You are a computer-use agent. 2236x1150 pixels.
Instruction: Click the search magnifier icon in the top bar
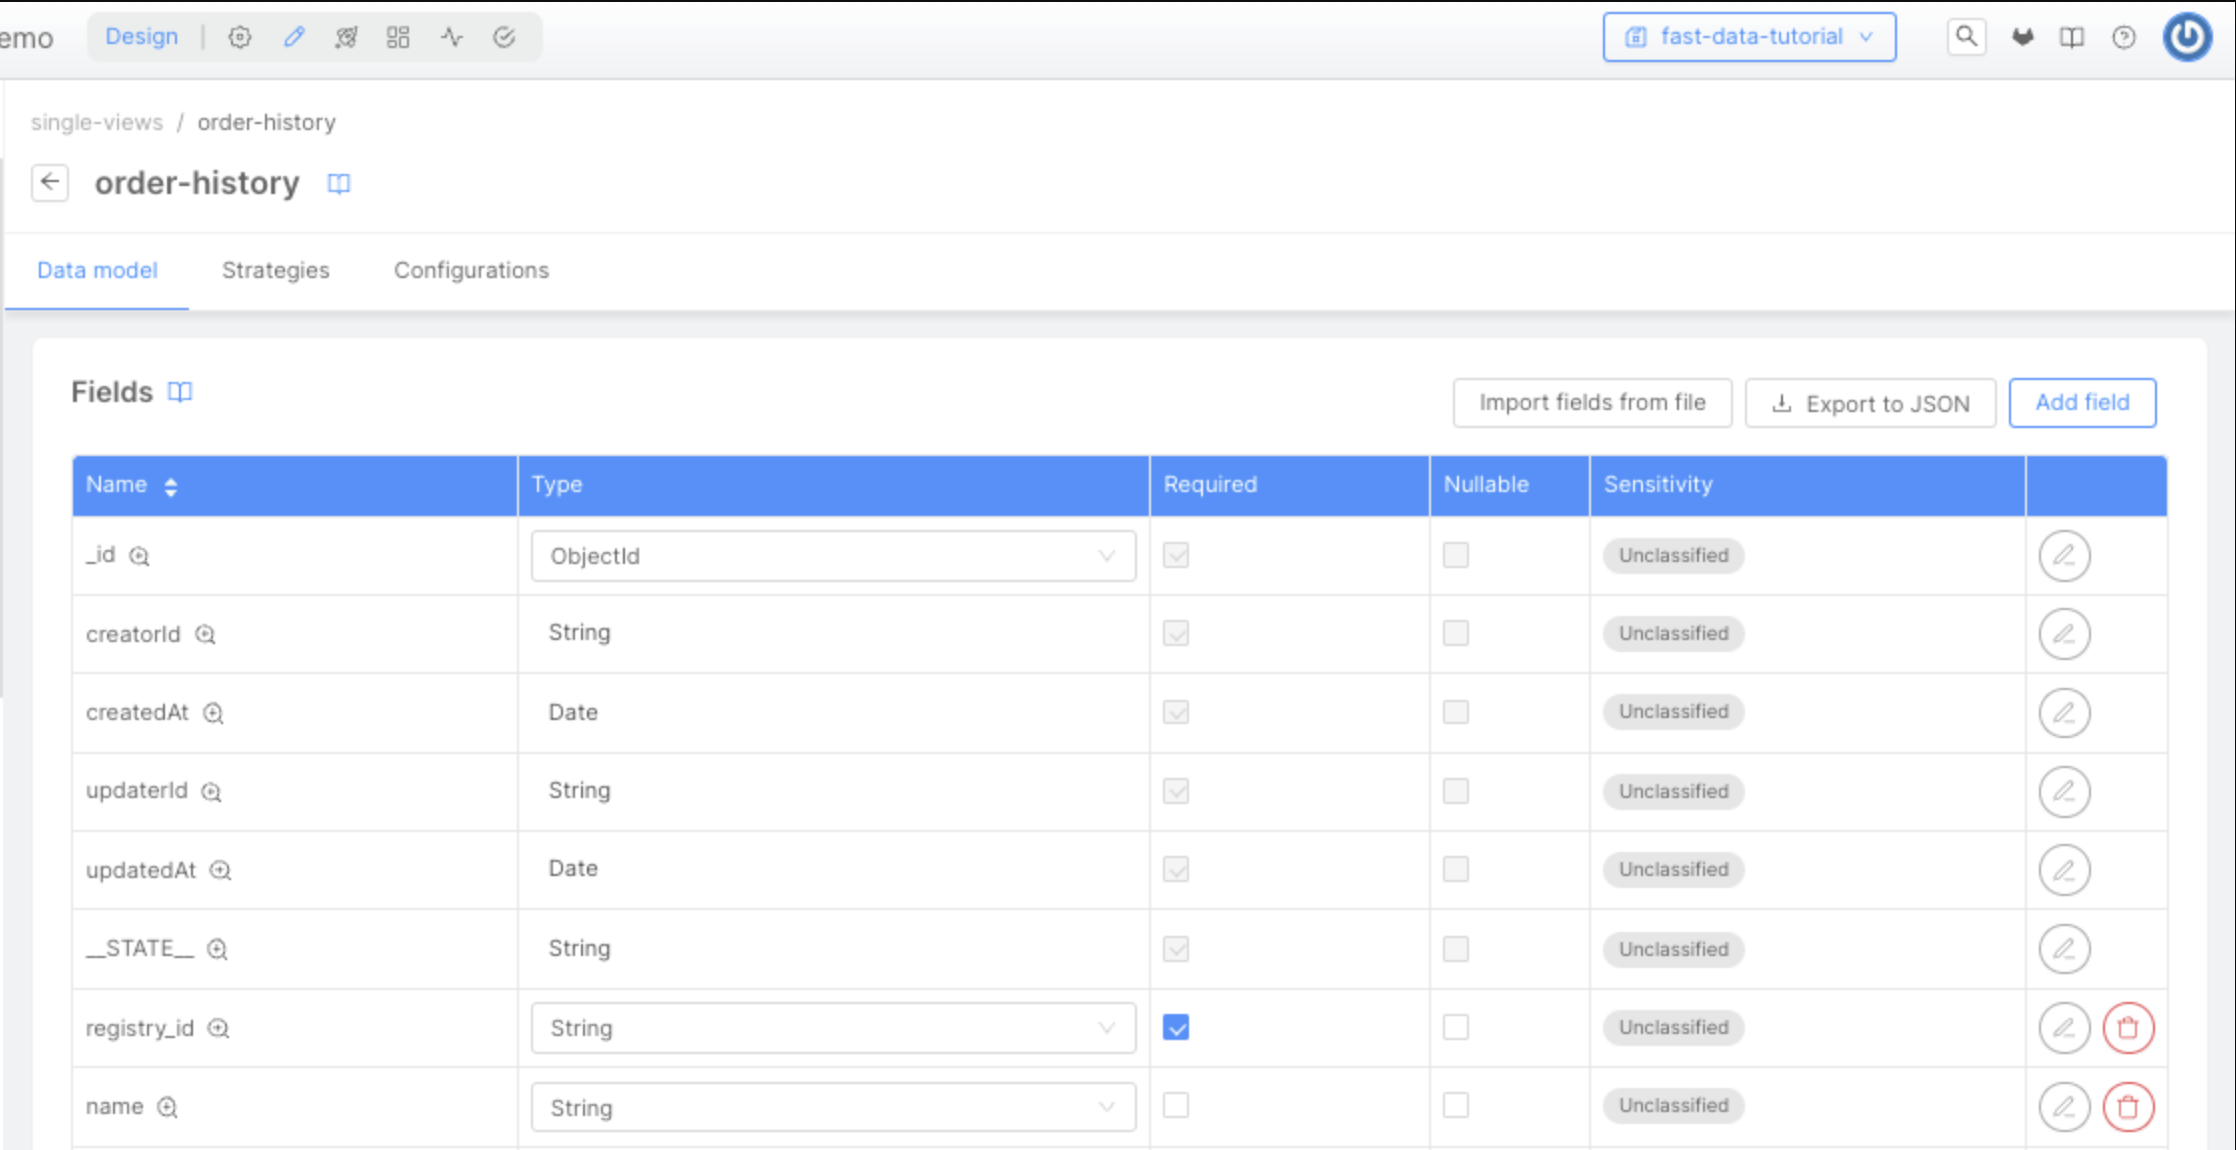point(1965,37)
